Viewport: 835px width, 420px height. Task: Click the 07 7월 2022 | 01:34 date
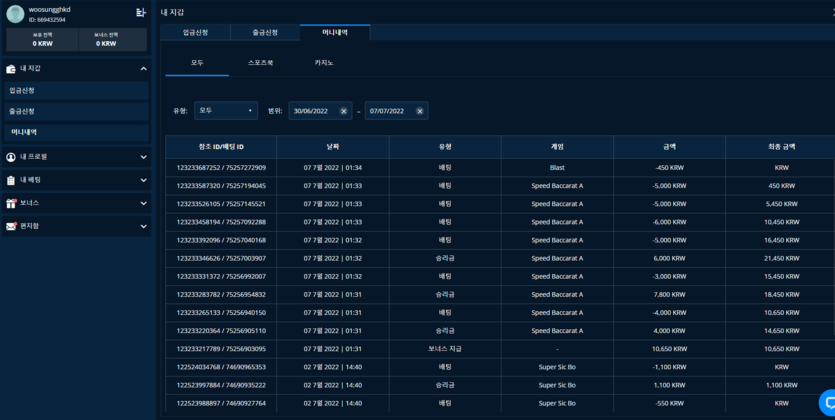pos(333,168)
